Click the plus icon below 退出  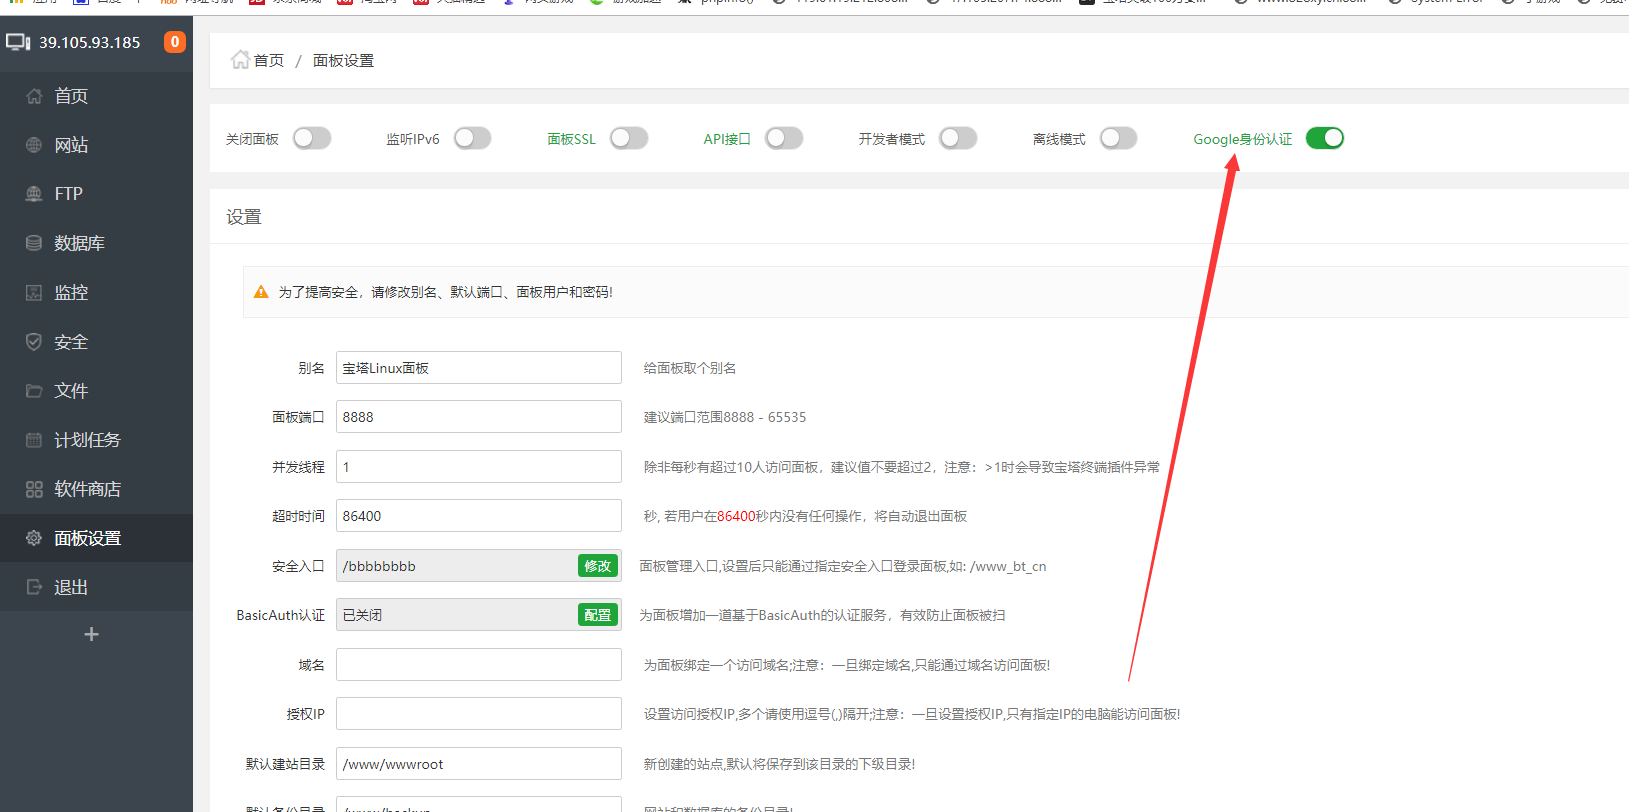91,634
